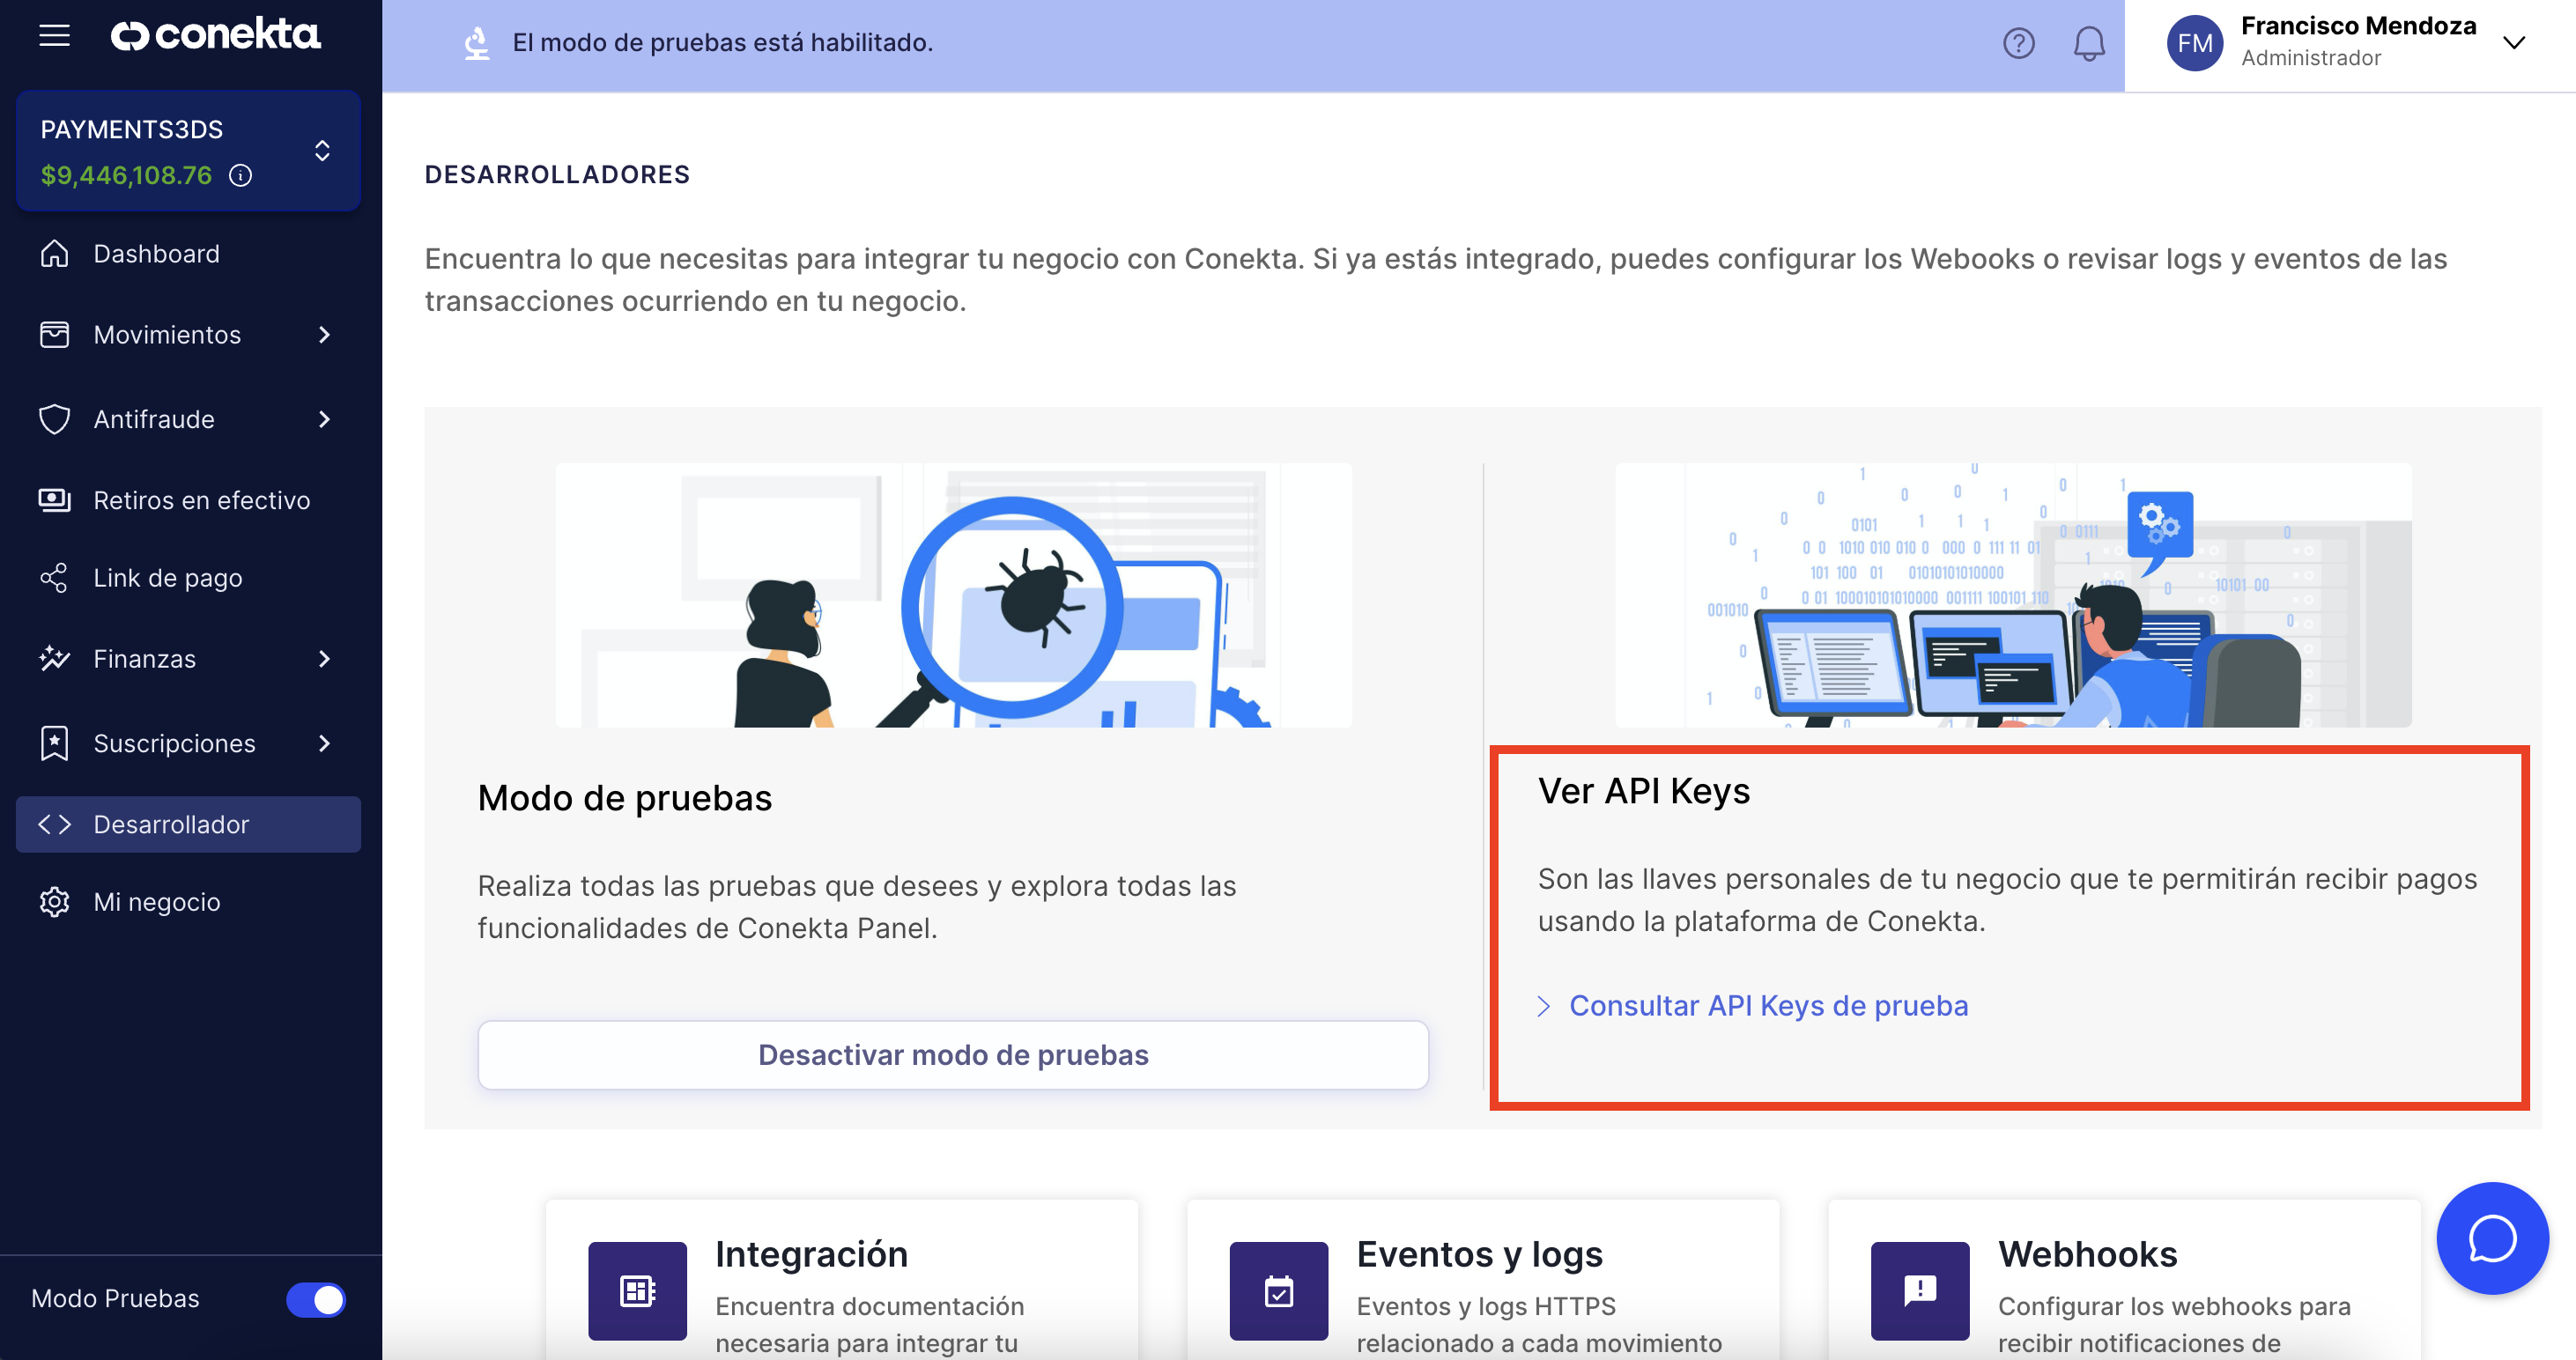Click the developer coding illustration
The height and width of the screenshot is (1360, 2576).
click(2013, 595)
